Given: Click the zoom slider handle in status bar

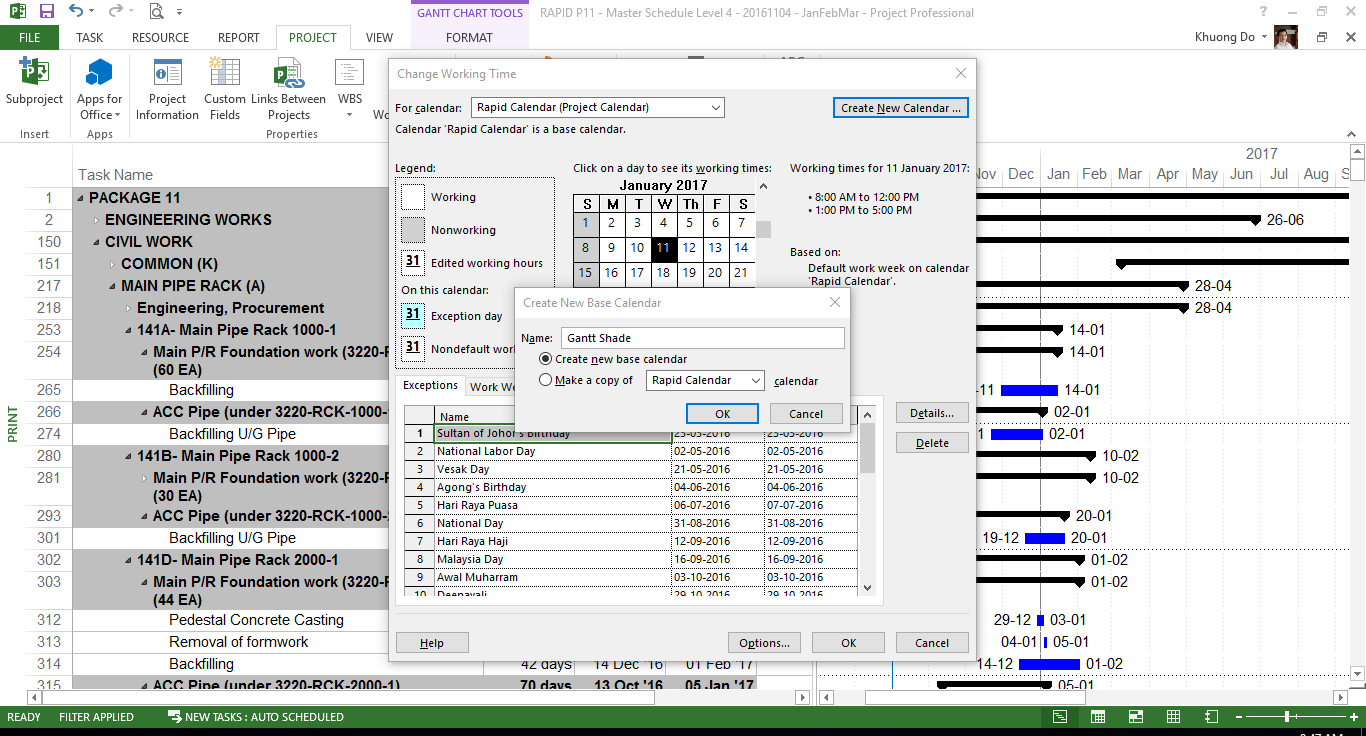Looking at the screenshot, I should click(1286, 717).
